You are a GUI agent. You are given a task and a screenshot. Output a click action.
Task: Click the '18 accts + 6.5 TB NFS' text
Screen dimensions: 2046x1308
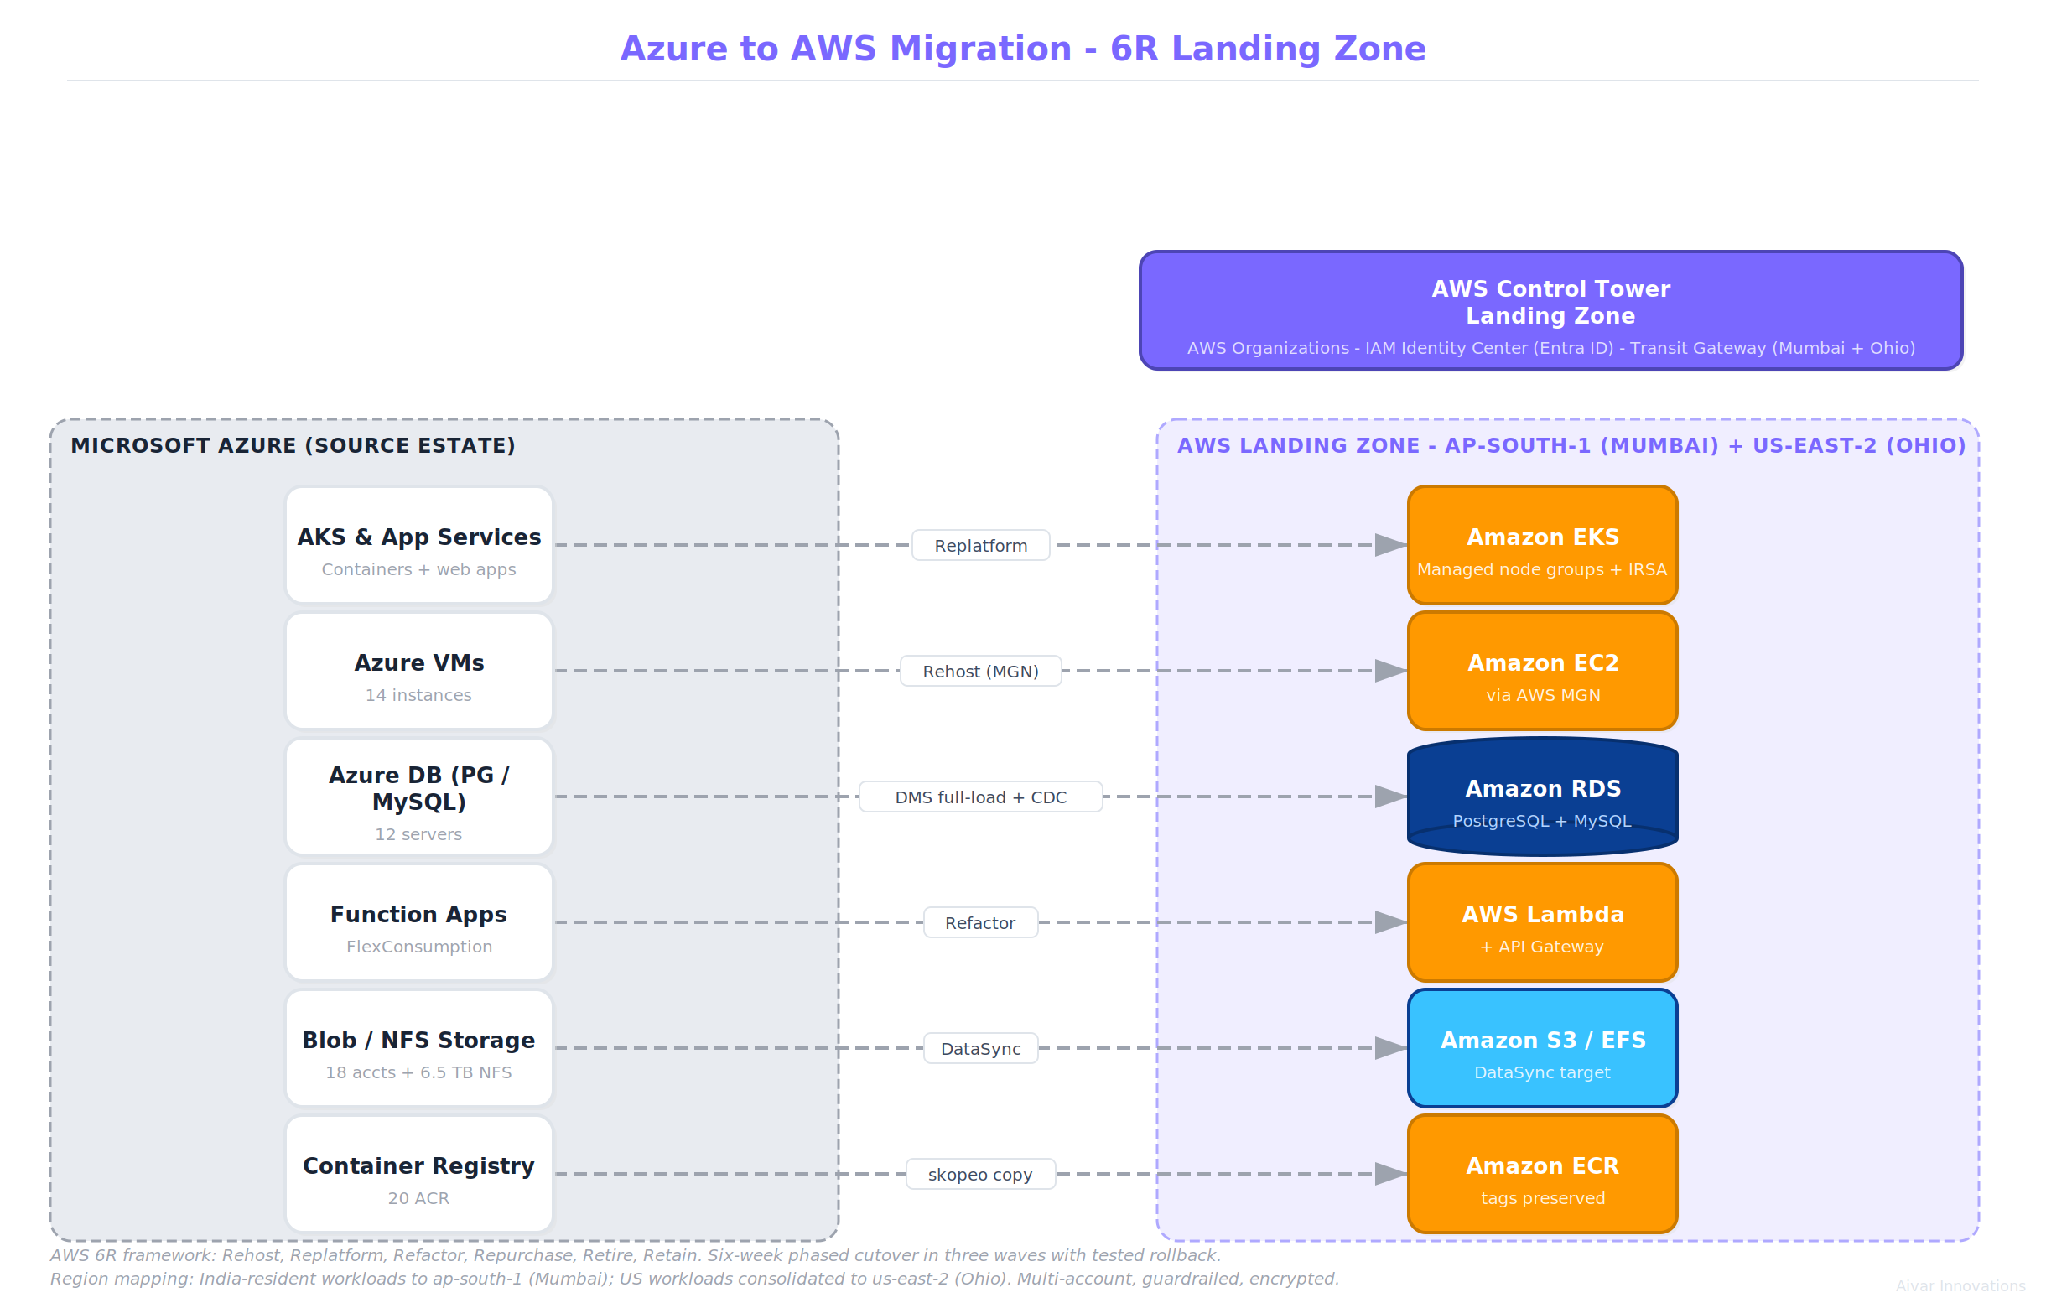pos(419,1072)
